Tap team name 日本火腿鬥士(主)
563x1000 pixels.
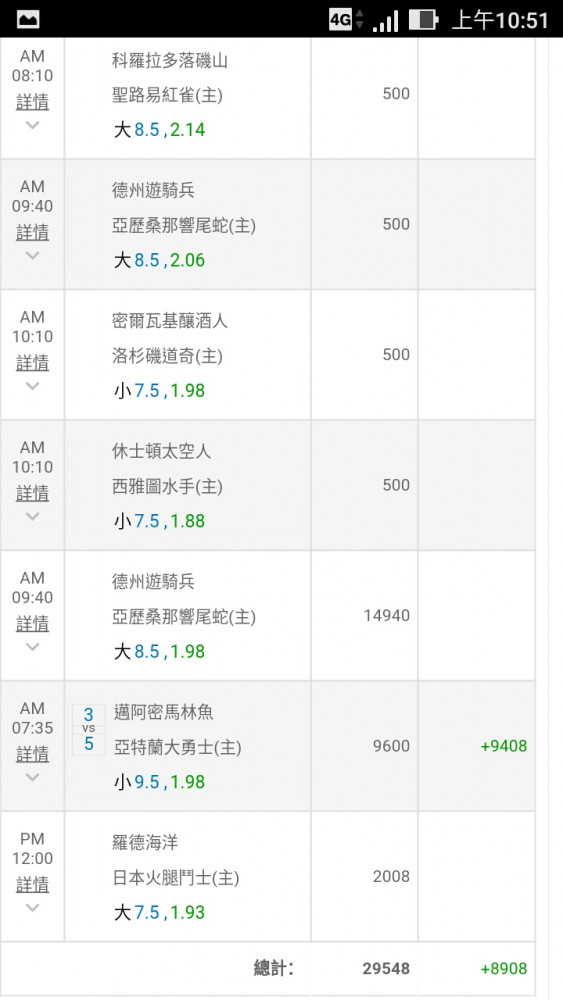point(176,878)
